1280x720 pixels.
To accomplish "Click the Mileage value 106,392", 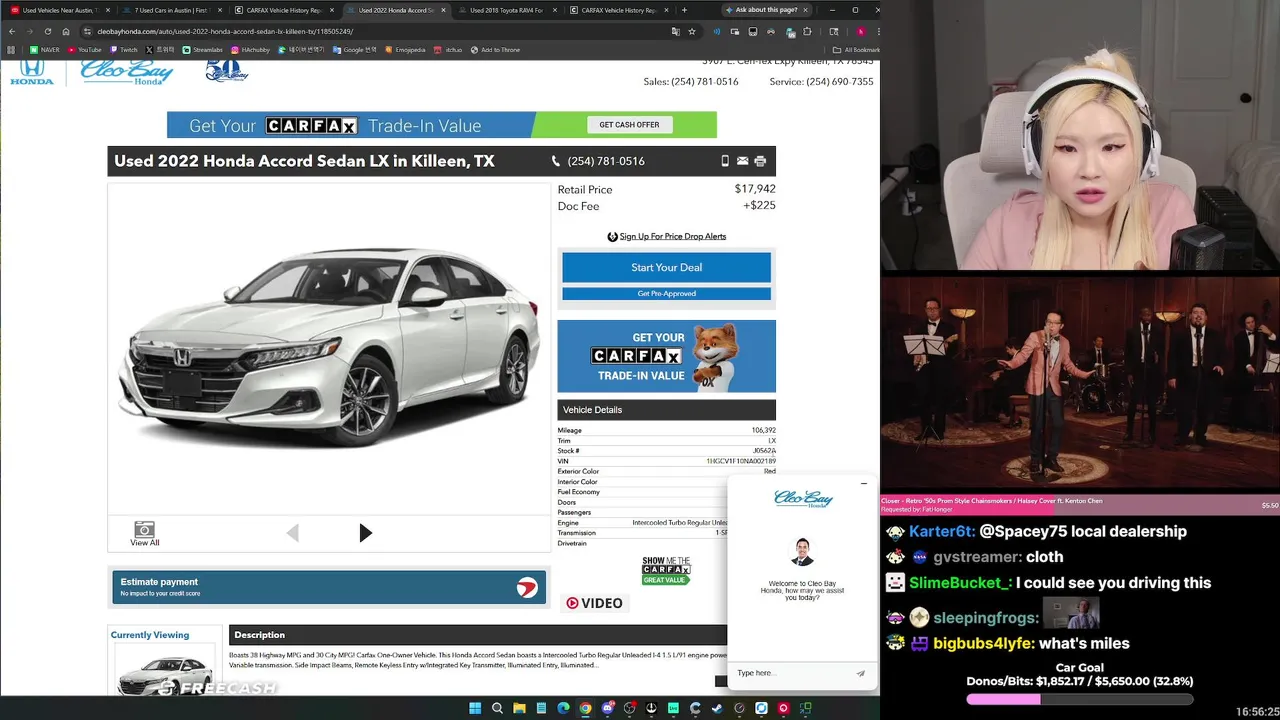I will click(764, 430).
